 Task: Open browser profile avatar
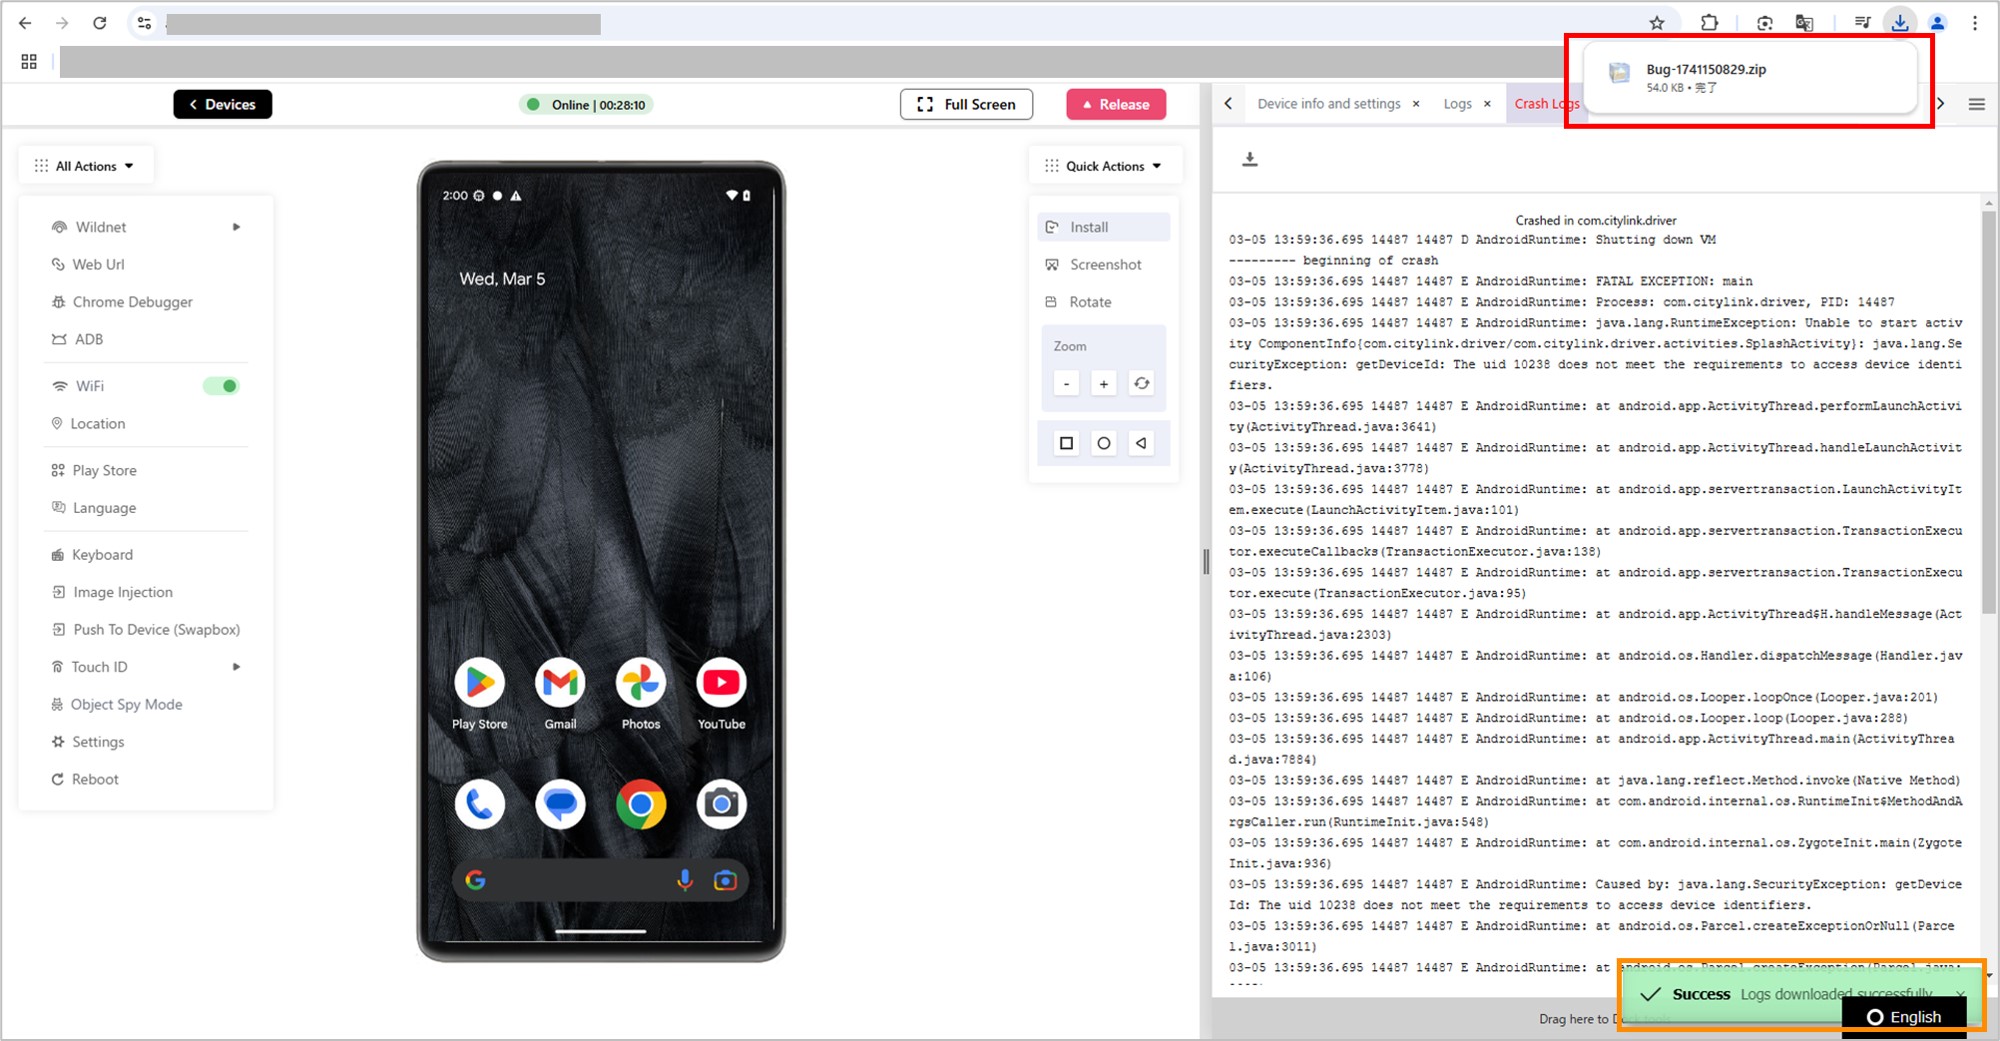pyautogui.click(x=1937, y=23)
